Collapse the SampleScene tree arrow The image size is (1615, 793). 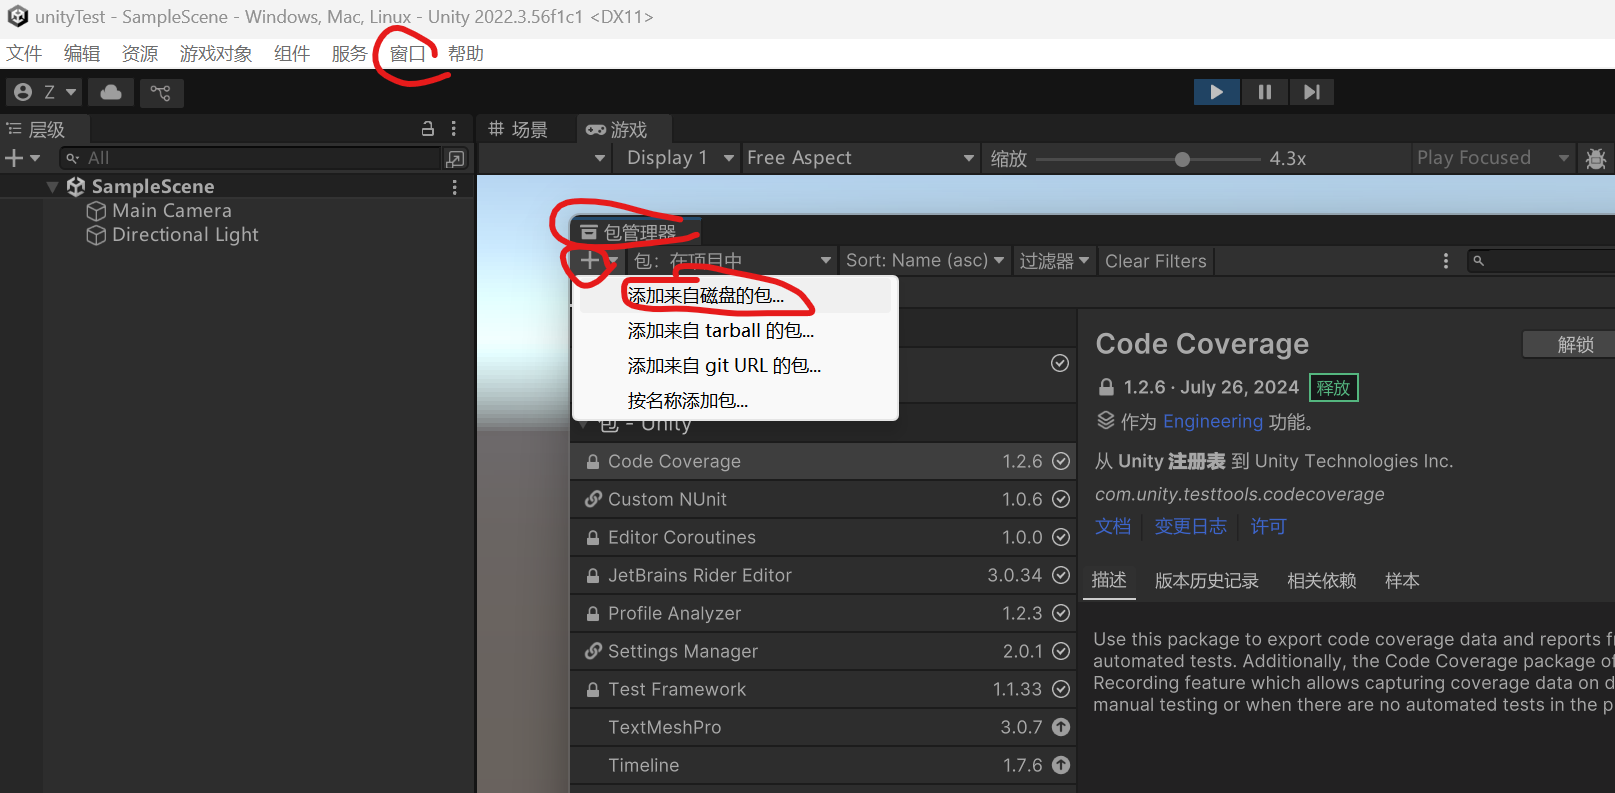tap(52, 187)
